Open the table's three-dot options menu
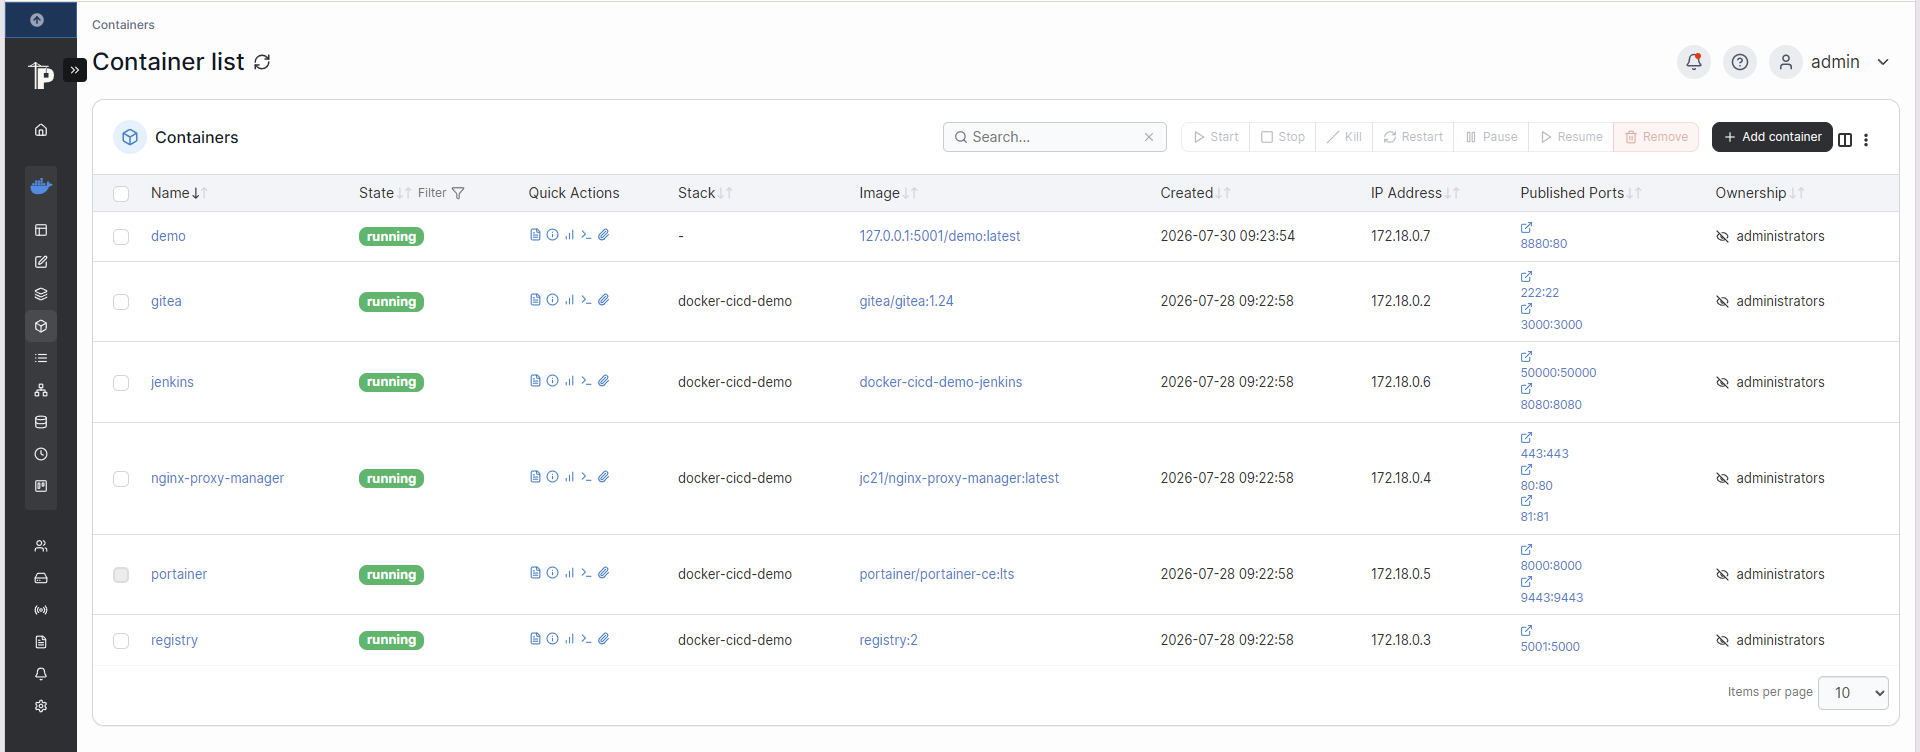 click(1866, 140)
